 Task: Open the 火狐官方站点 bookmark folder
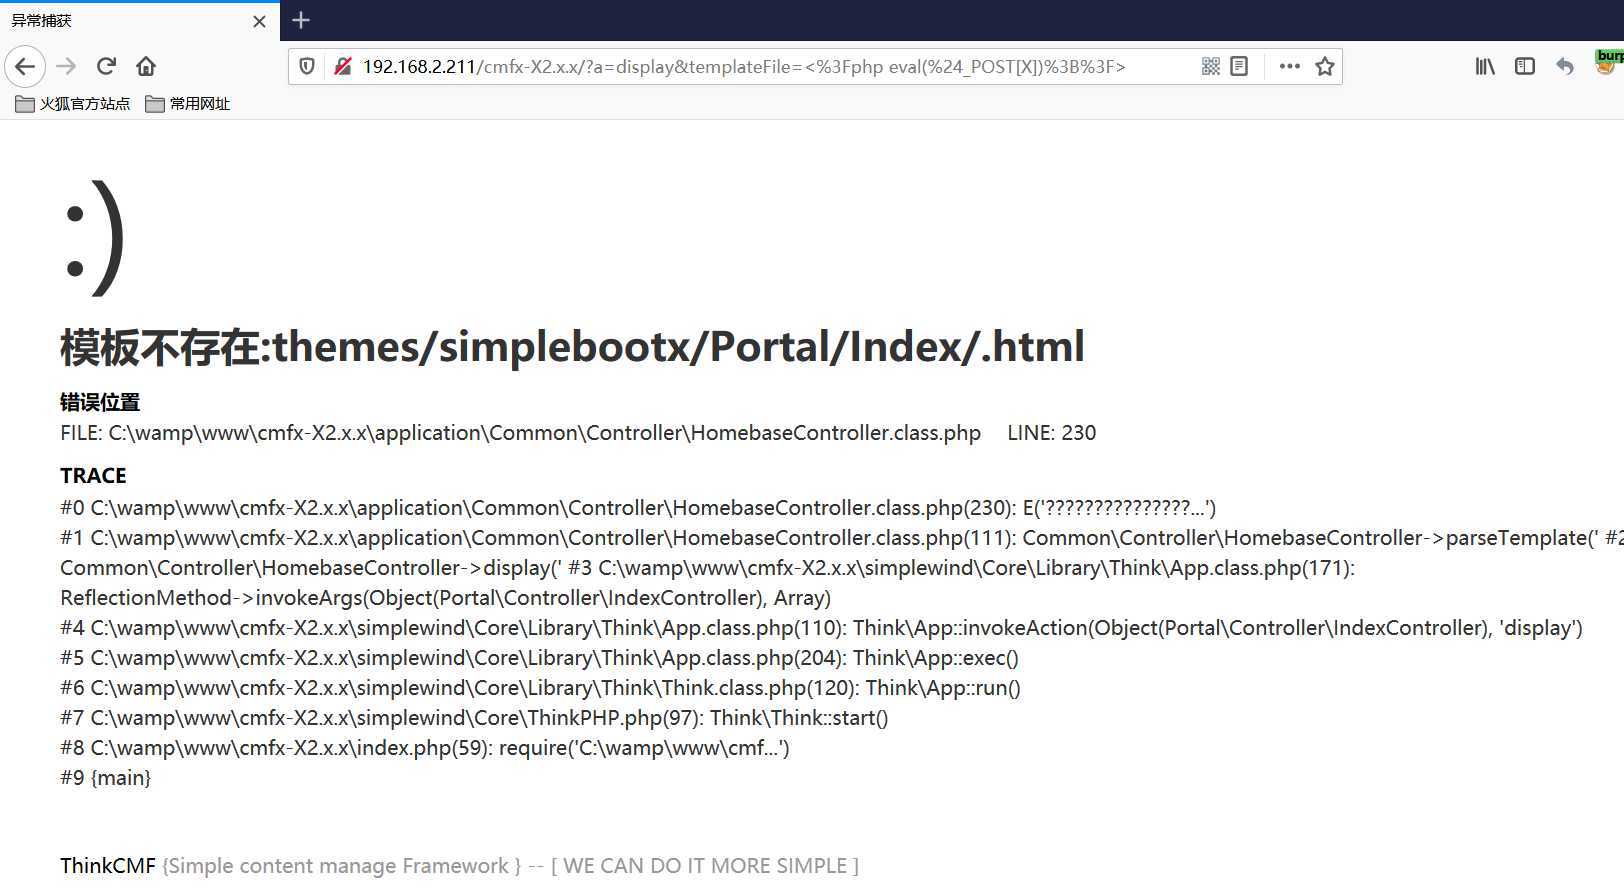click(73, 104)
